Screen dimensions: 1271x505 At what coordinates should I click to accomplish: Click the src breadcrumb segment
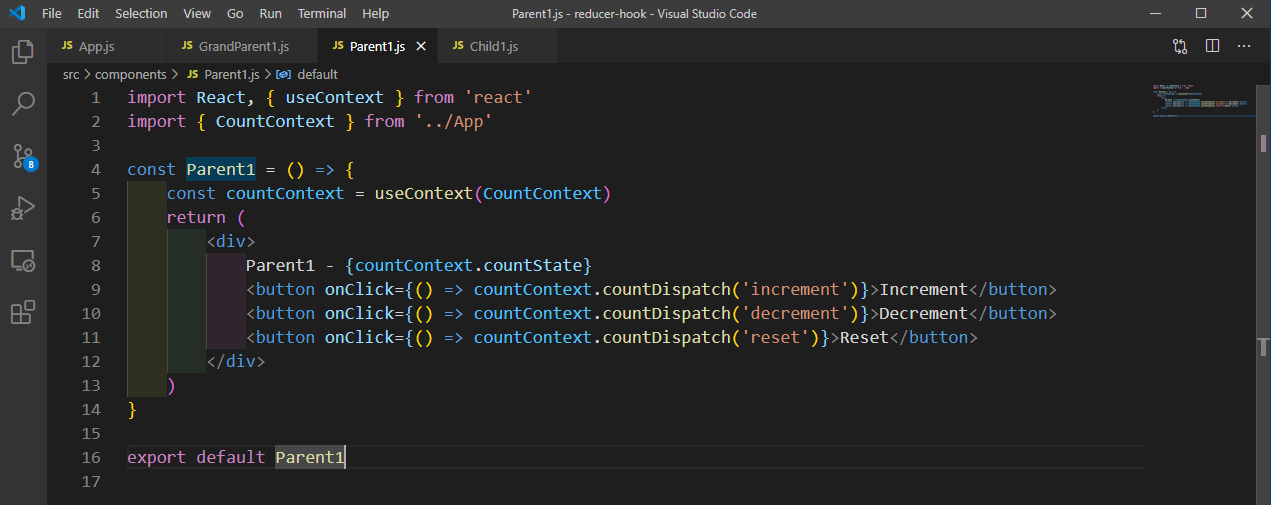point(71,74)
